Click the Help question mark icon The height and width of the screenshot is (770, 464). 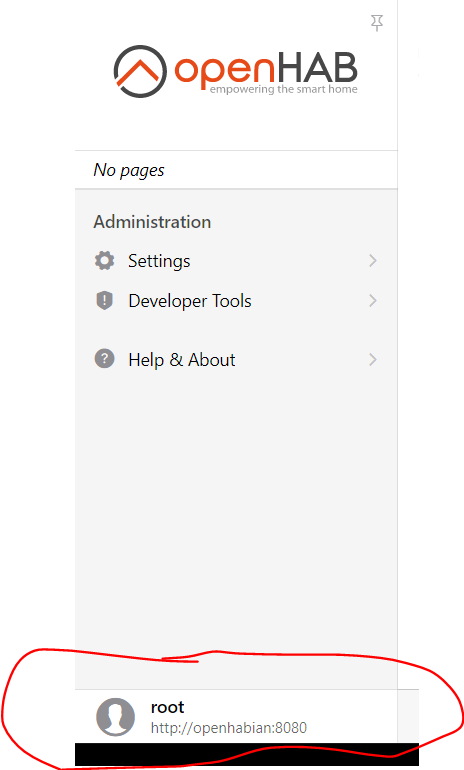tap(104, 358)
